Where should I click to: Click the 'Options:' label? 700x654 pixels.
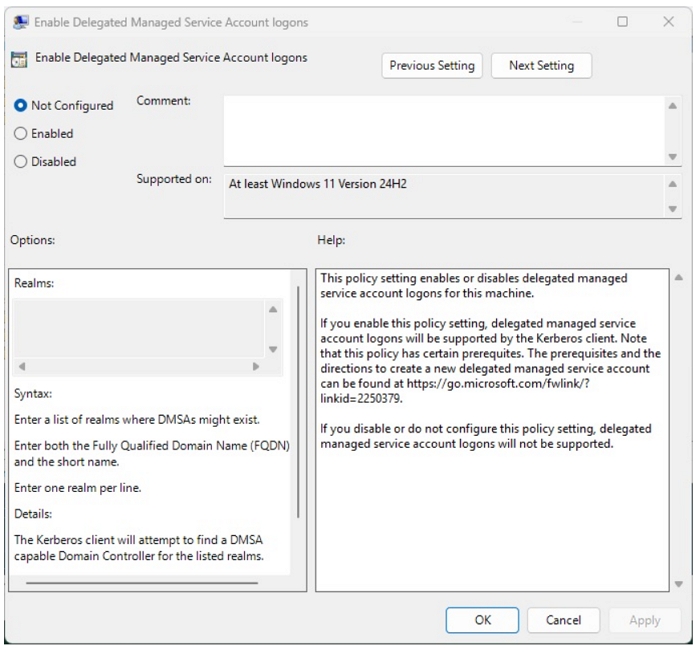pyautogui.click(x=33, y=240)
